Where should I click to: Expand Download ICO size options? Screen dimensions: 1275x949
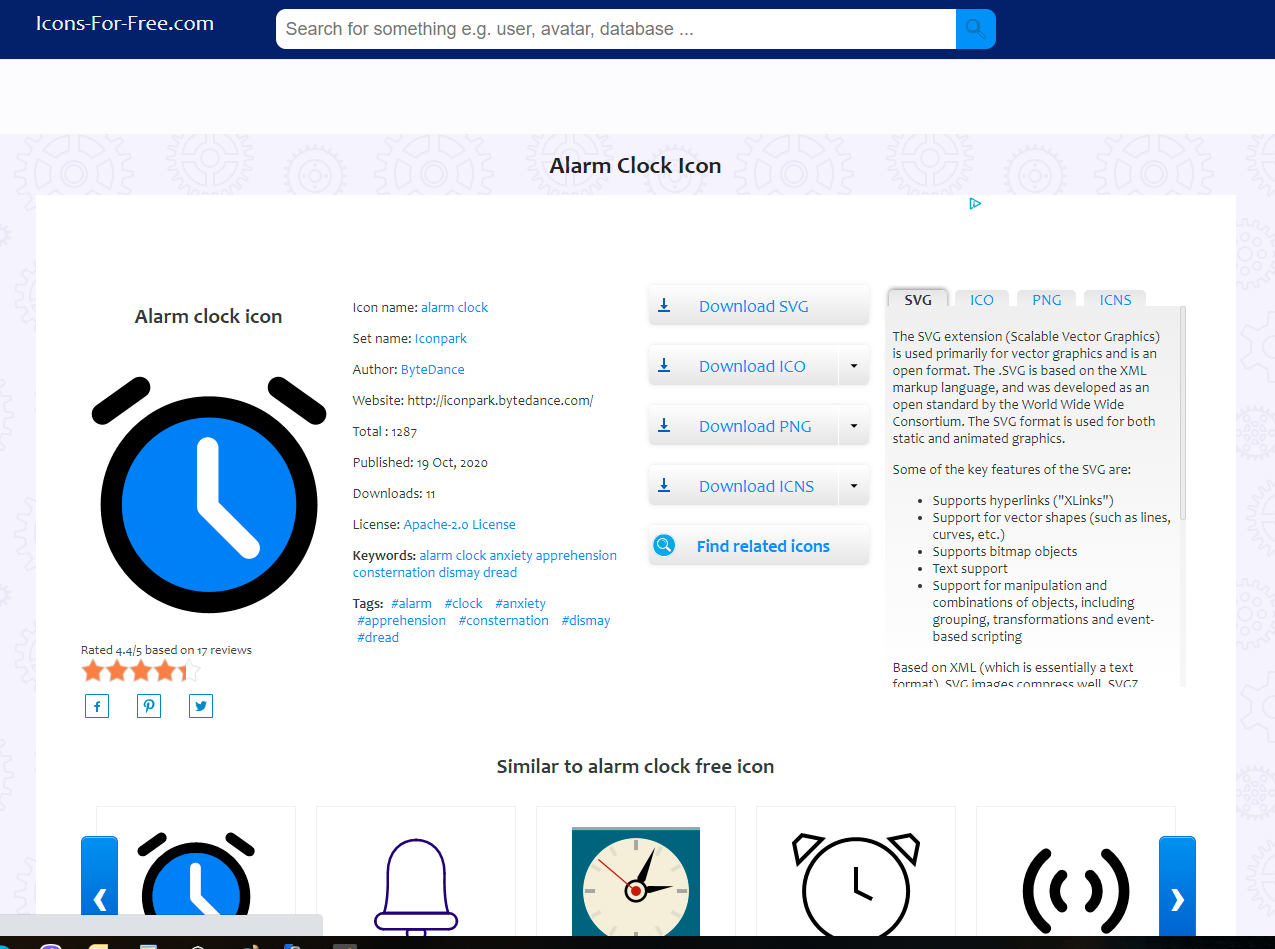(x=853, y=366)
